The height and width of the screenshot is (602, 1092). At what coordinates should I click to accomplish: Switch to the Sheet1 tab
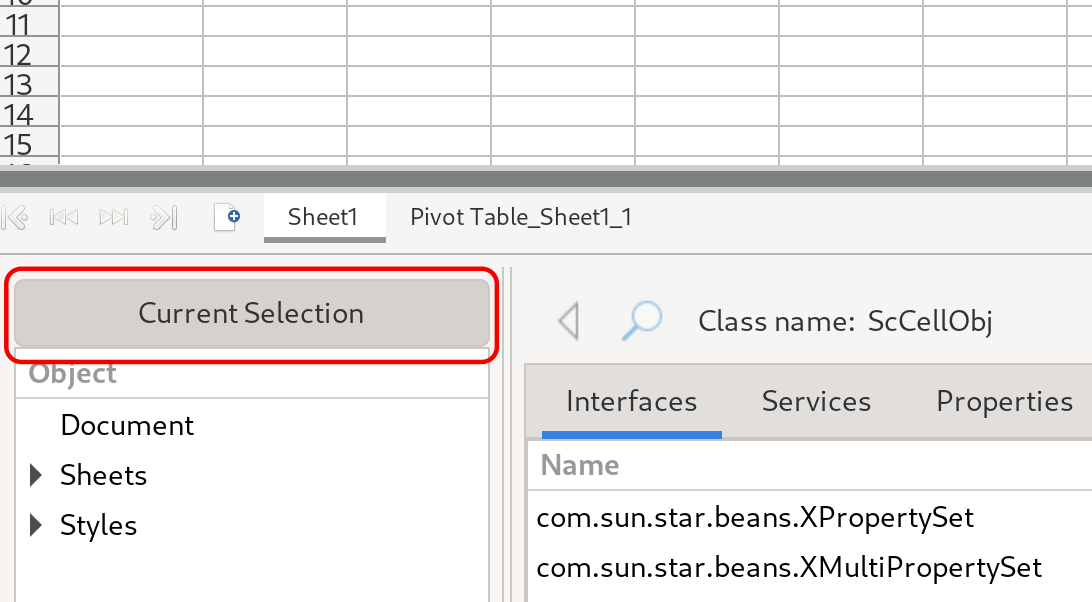click(323, 217)
